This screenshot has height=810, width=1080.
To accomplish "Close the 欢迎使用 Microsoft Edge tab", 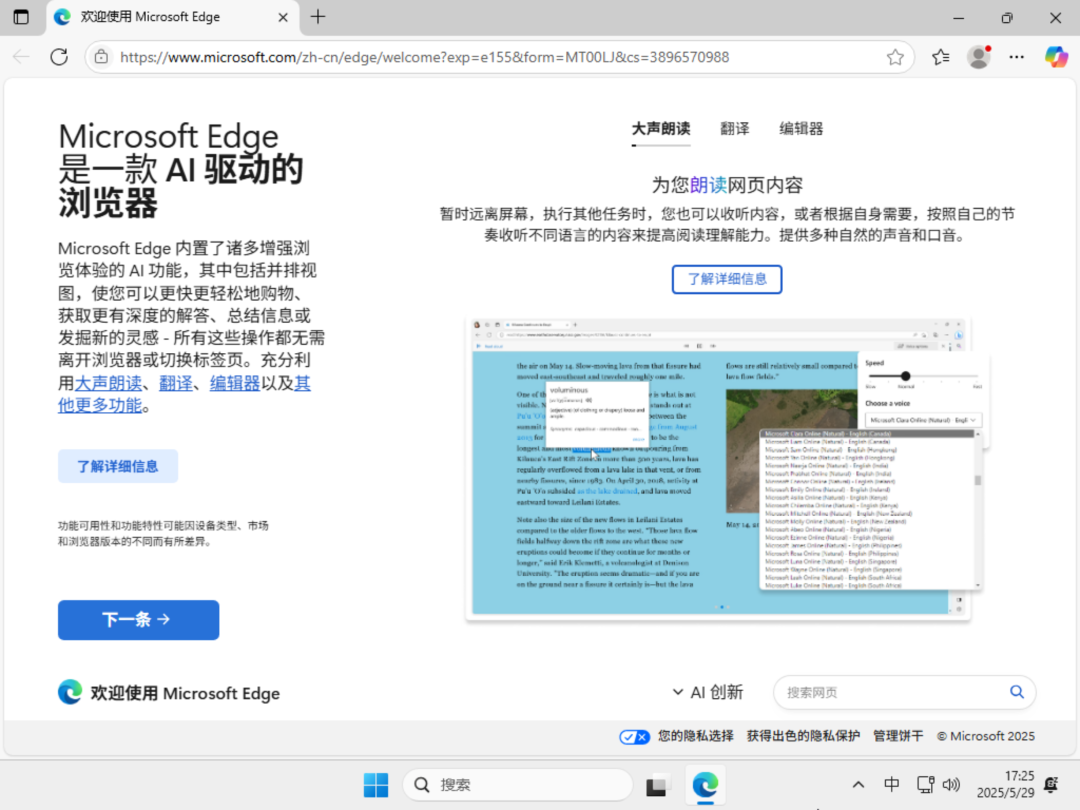I will pos(282,17).
